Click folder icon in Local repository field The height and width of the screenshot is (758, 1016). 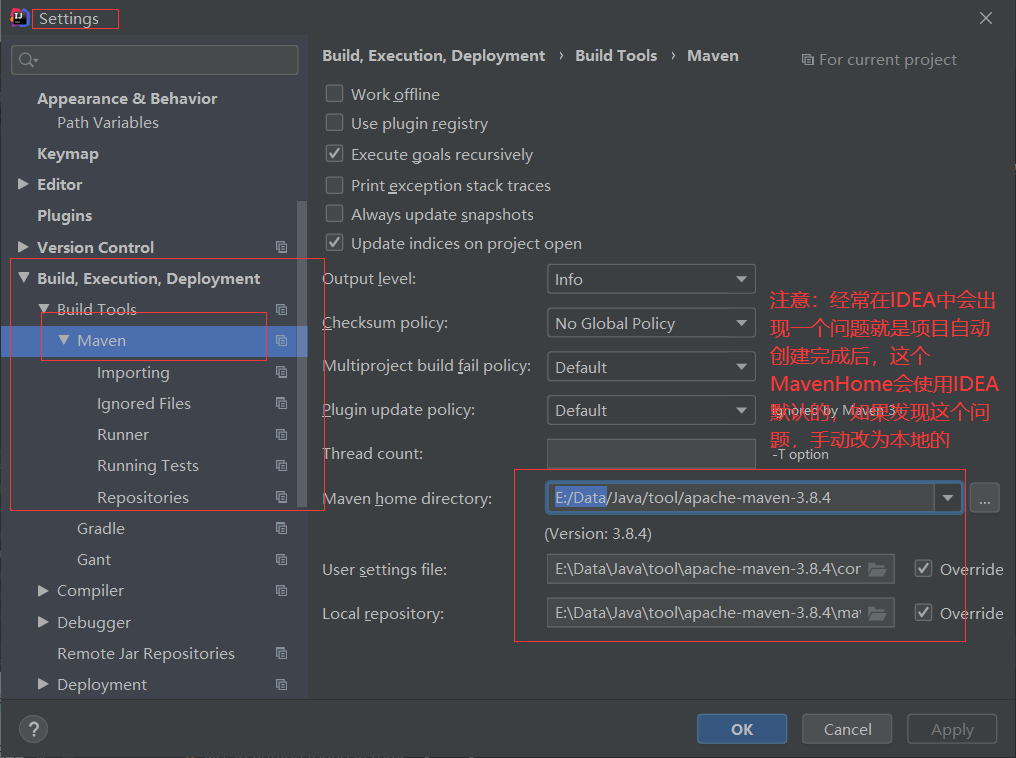(x=877, y=613)
